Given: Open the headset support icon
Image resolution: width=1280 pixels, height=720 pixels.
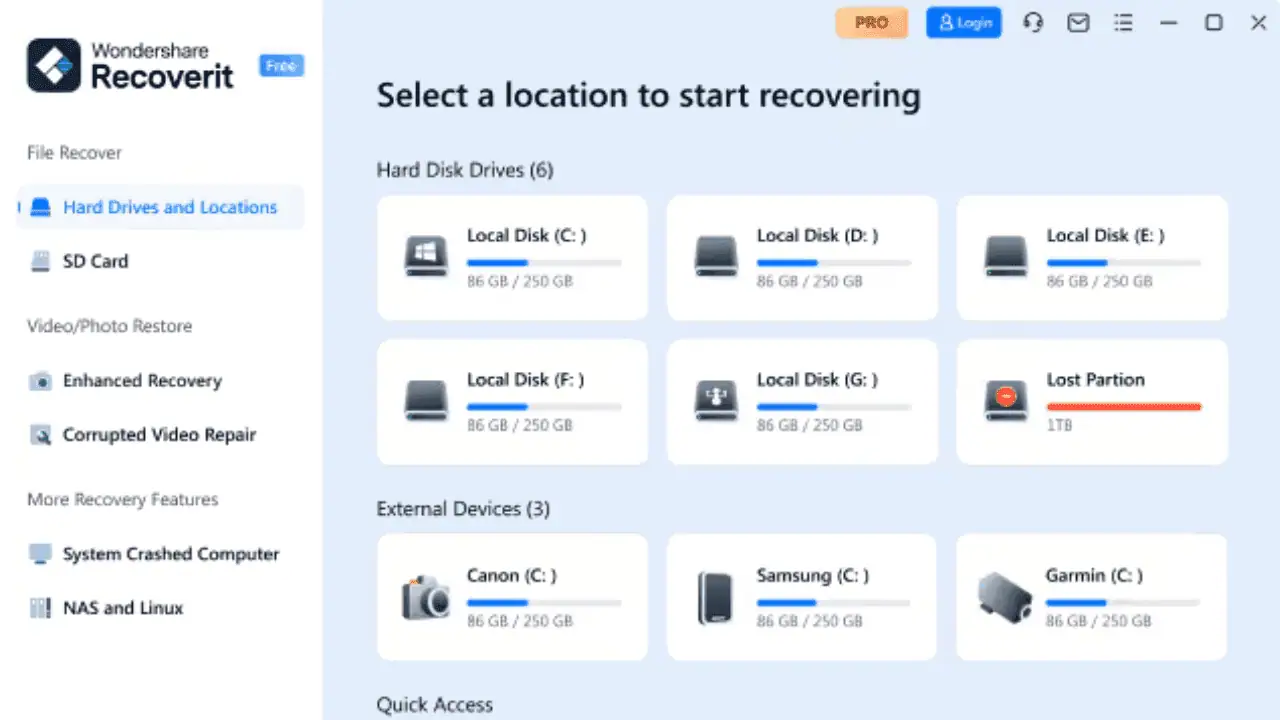Looking at the screenshot, I should pos(1033,22).
